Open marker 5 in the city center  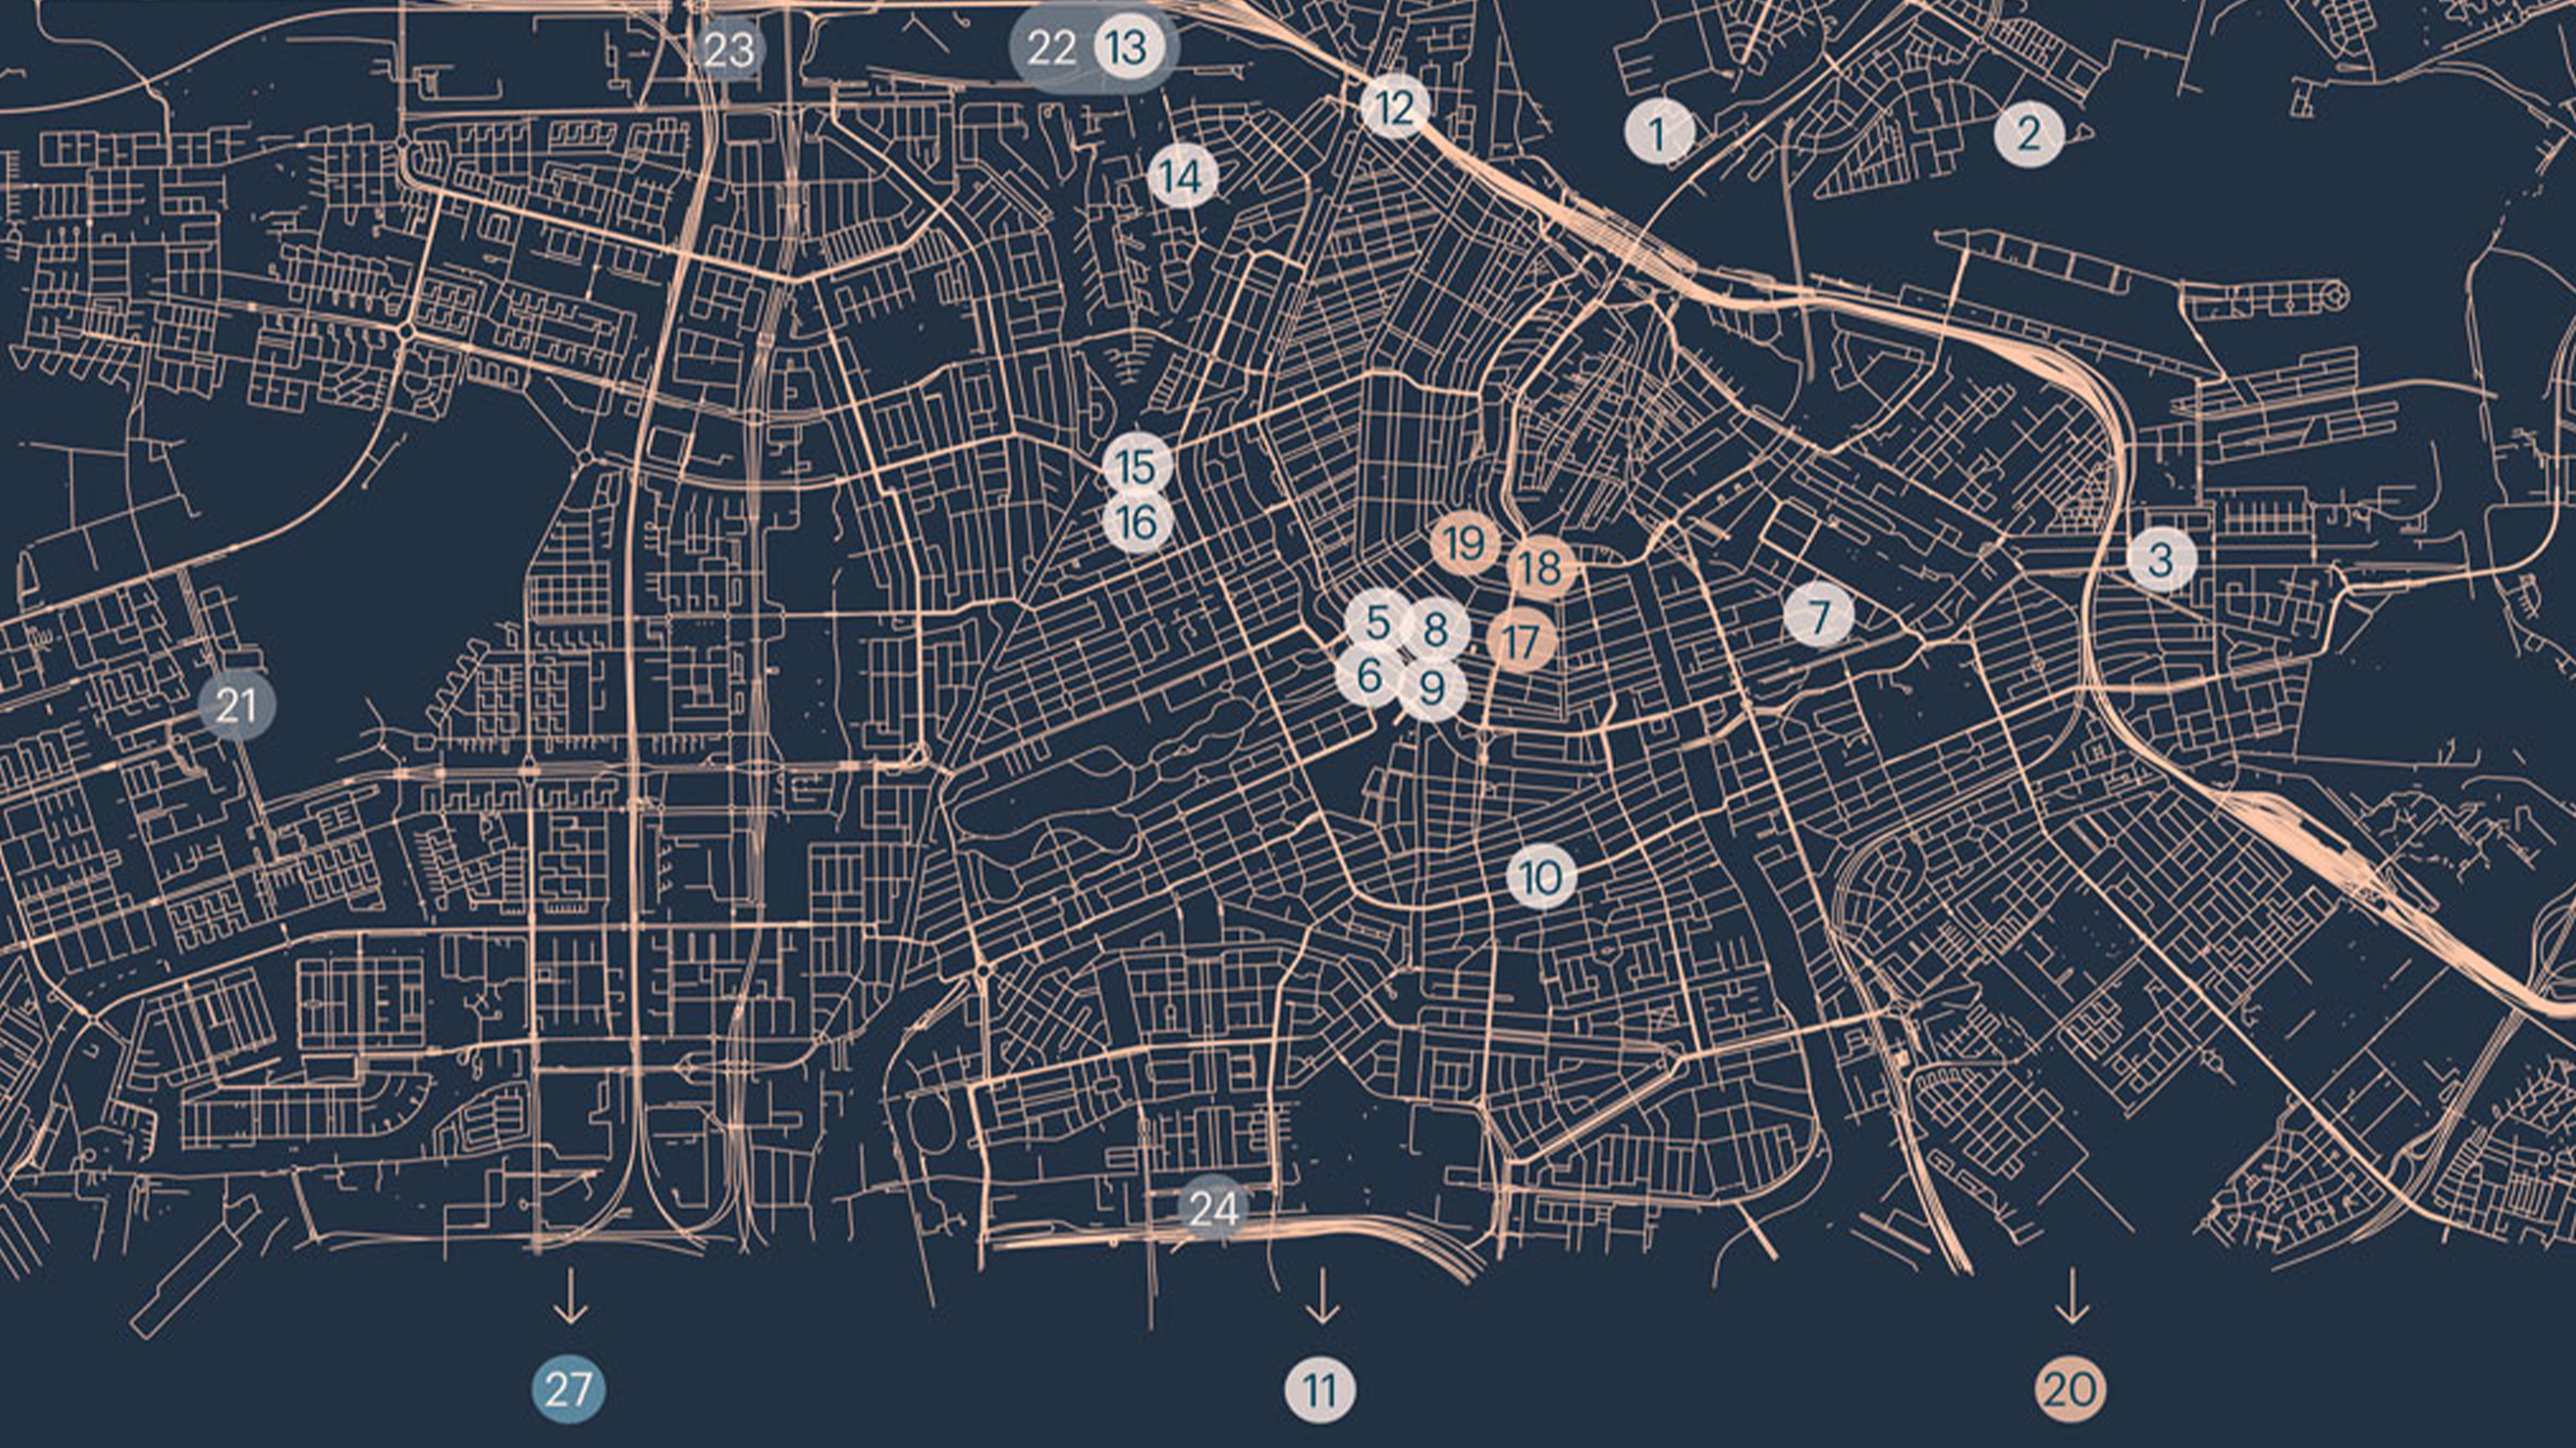[1378, 623]
